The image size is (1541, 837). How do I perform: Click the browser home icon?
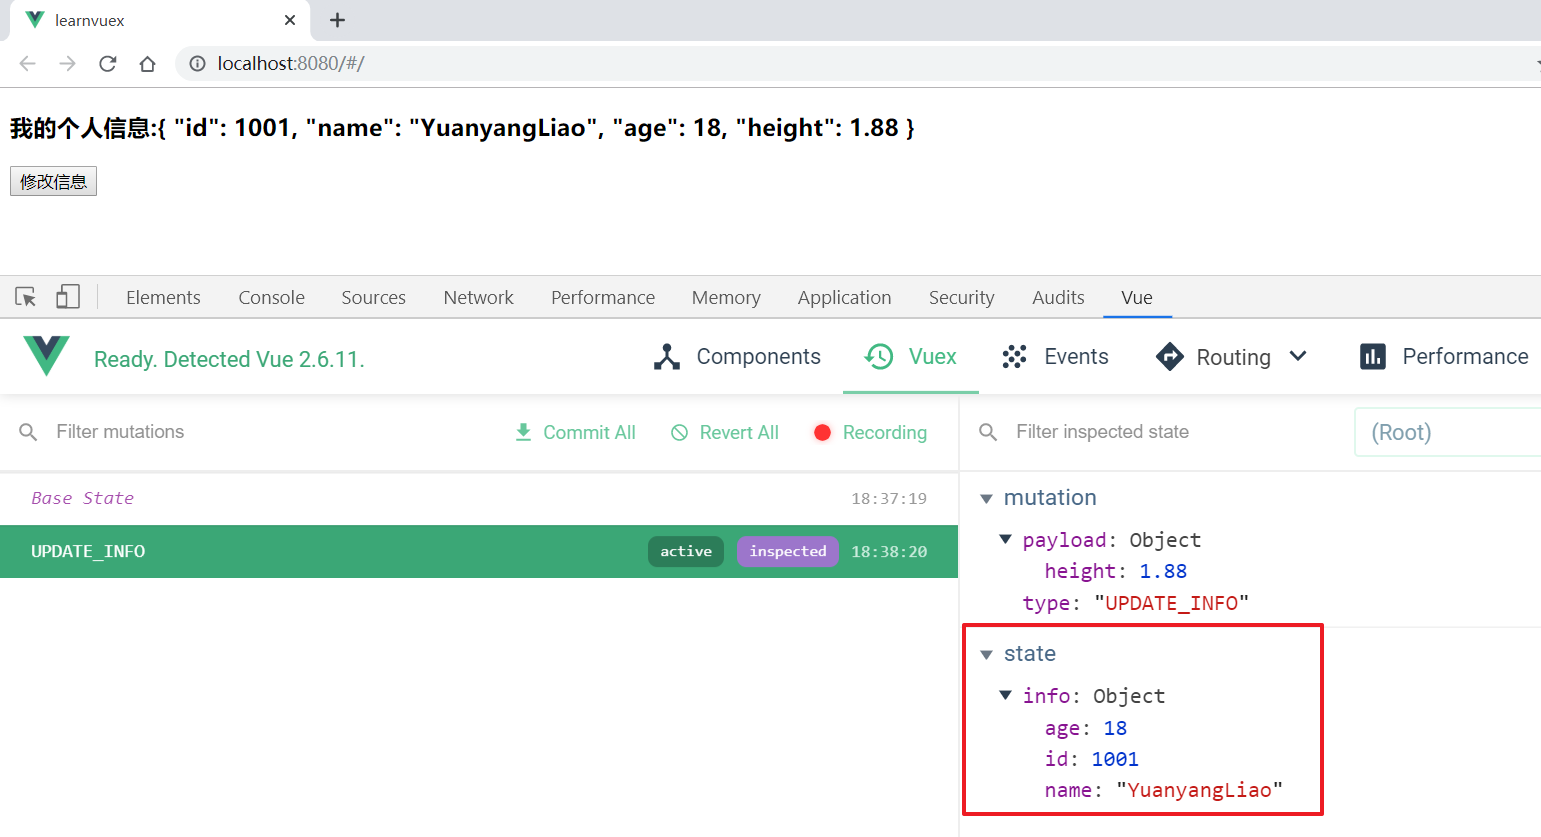click(148, 64)
